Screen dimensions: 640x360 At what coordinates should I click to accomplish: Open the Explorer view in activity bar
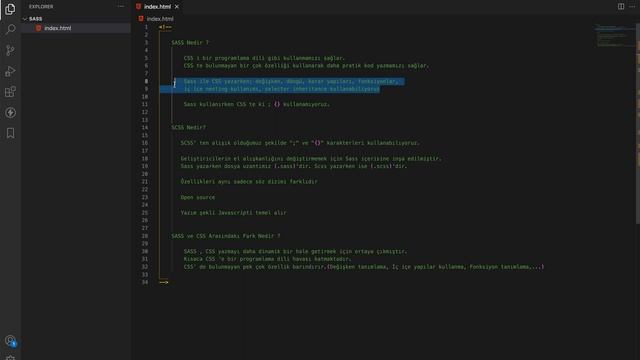10,9
